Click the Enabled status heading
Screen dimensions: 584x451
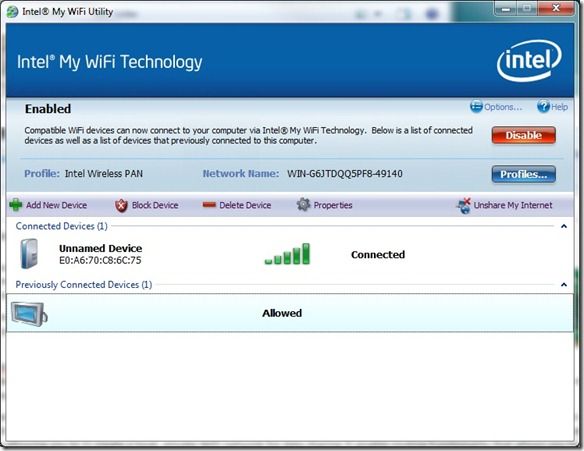pyautogui.click(x=48, y=109)
